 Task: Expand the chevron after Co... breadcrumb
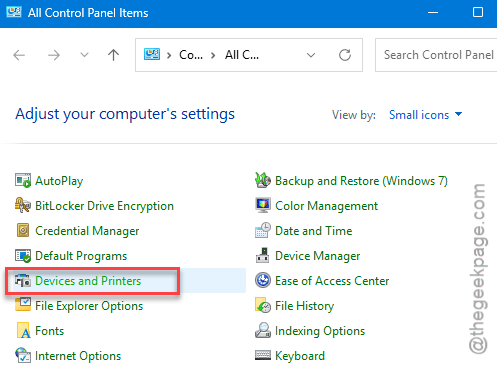click(x=213, y=55)
